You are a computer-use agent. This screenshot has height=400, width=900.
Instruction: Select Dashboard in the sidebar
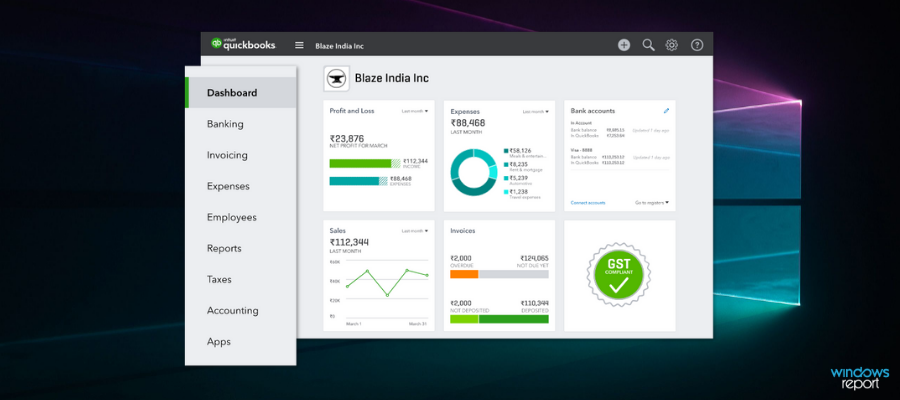click(240, 93)
